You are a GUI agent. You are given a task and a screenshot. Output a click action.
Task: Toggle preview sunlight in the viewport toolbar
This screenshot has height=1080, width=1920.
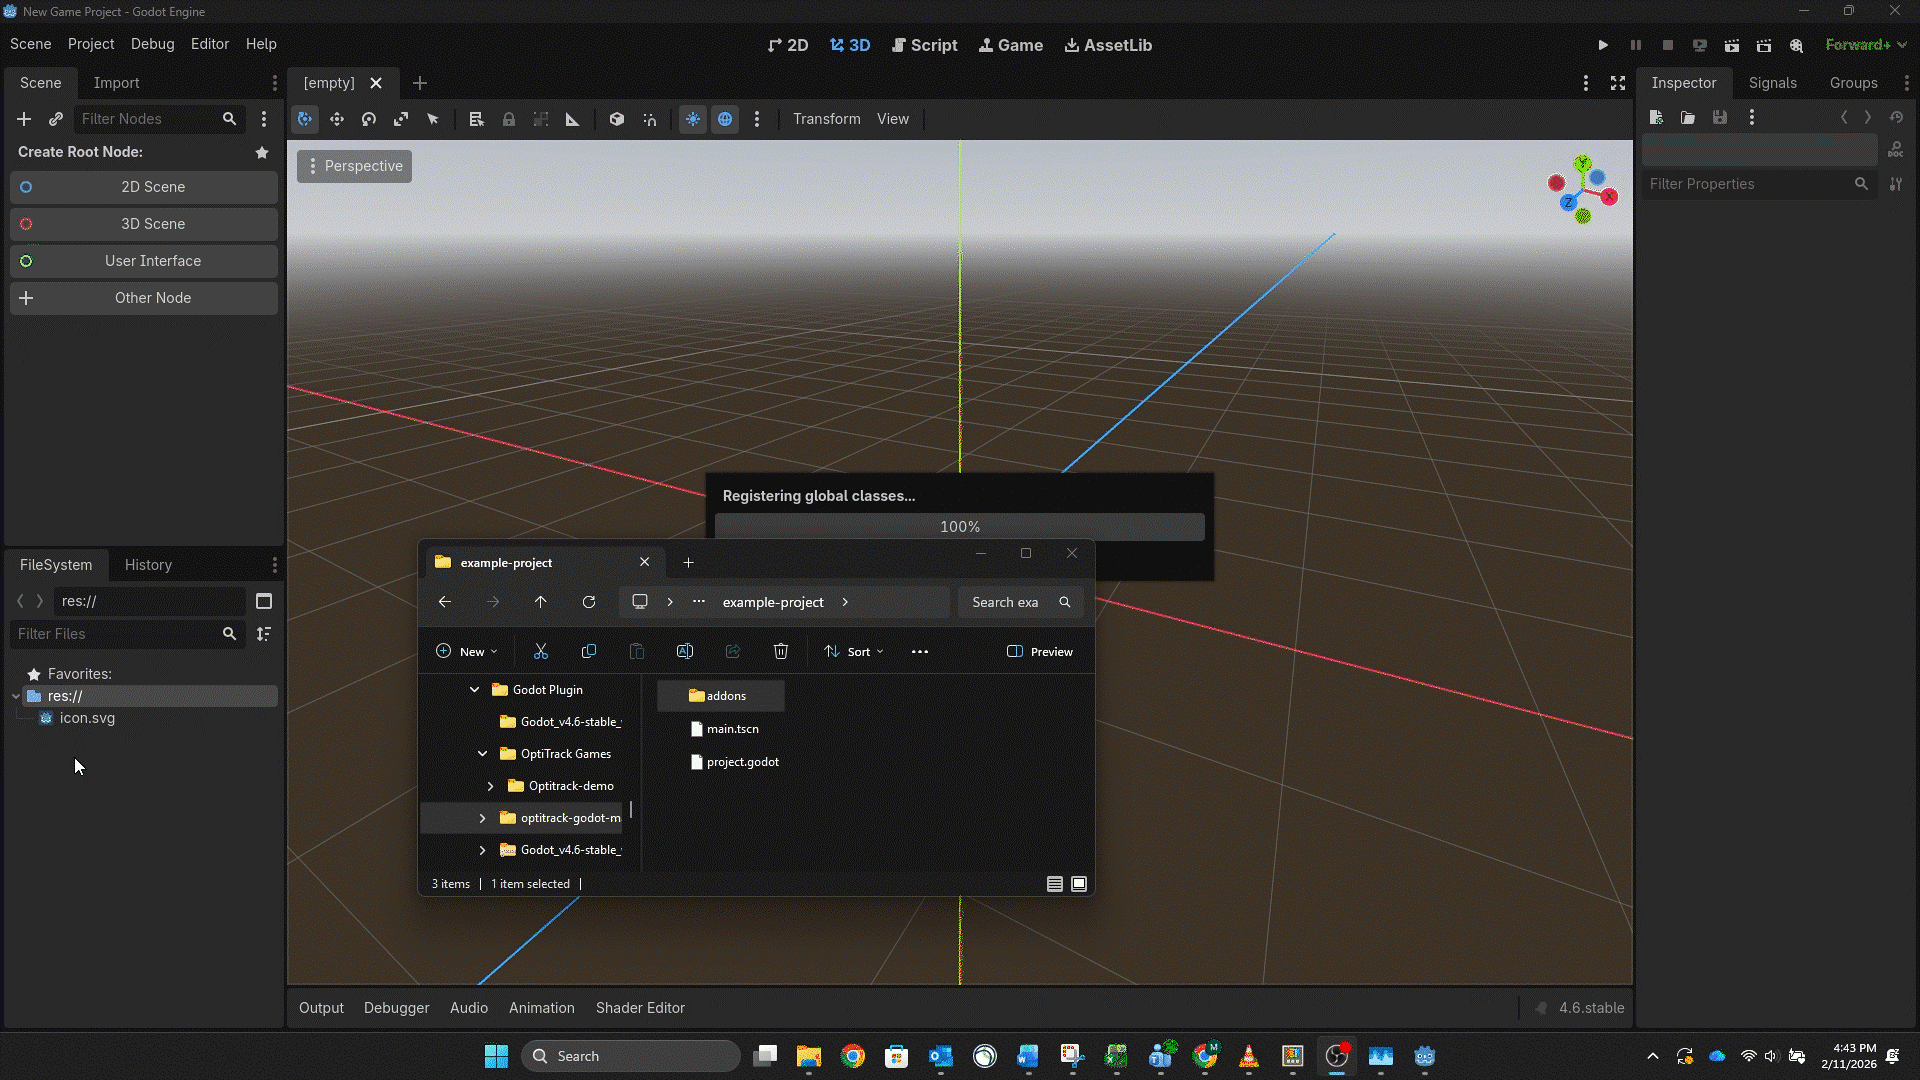click(693, 119)
